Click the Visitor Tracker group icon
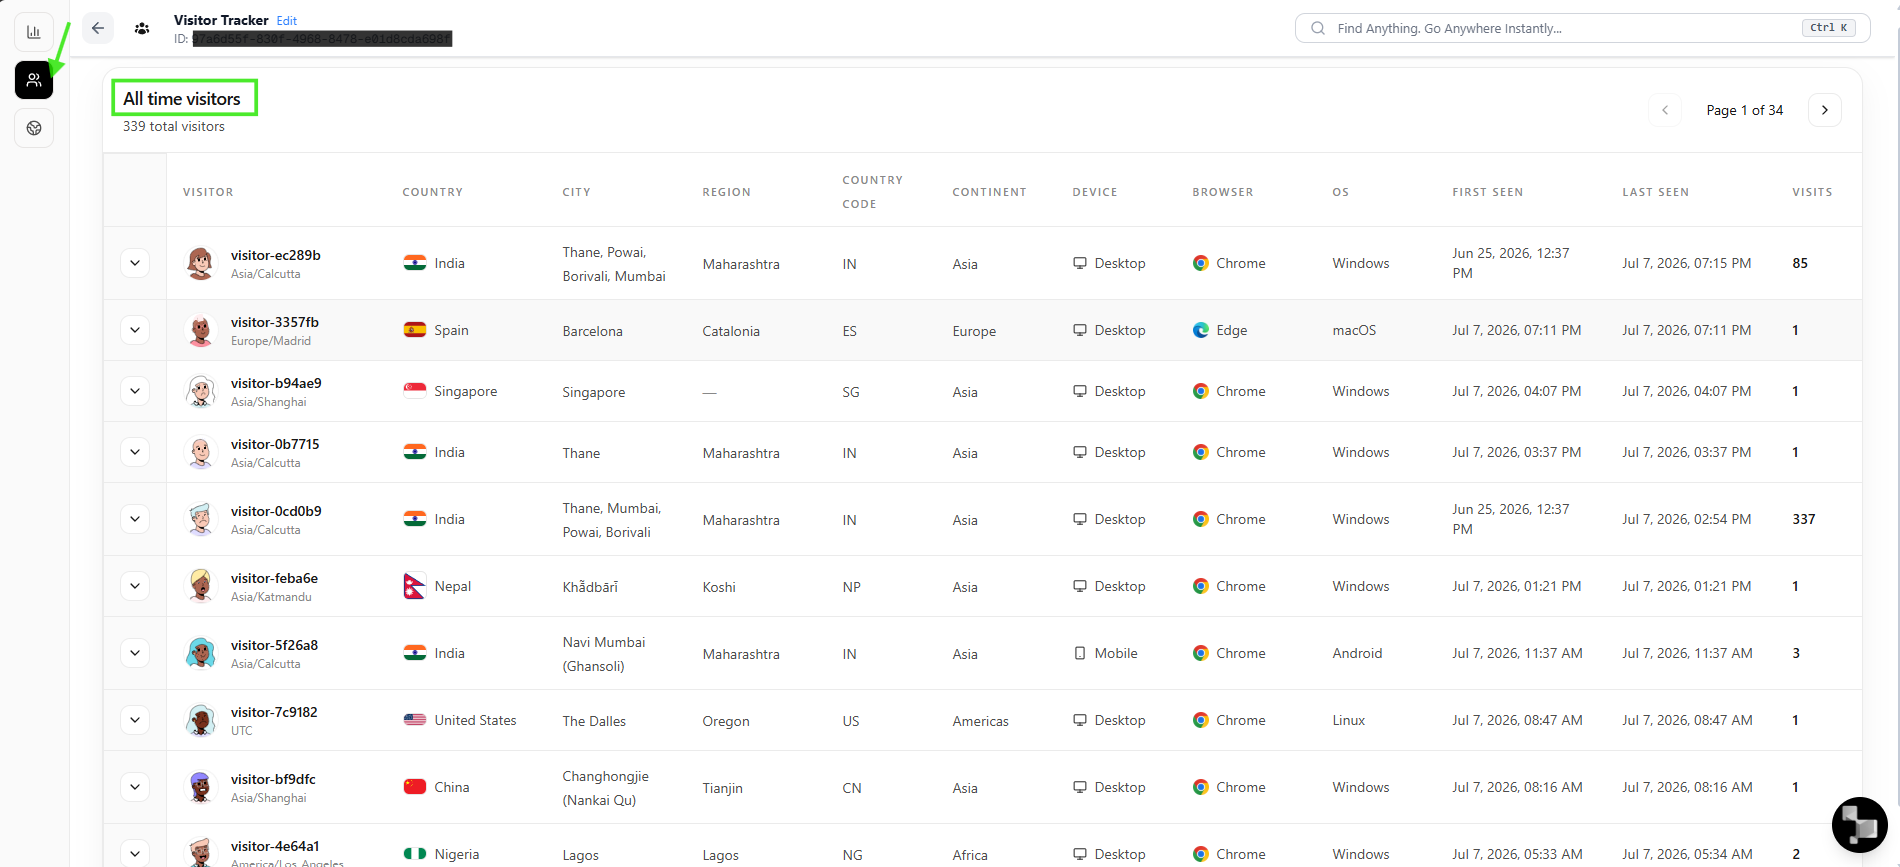This screenshot has width=1900, height=867. click(142, 29)
